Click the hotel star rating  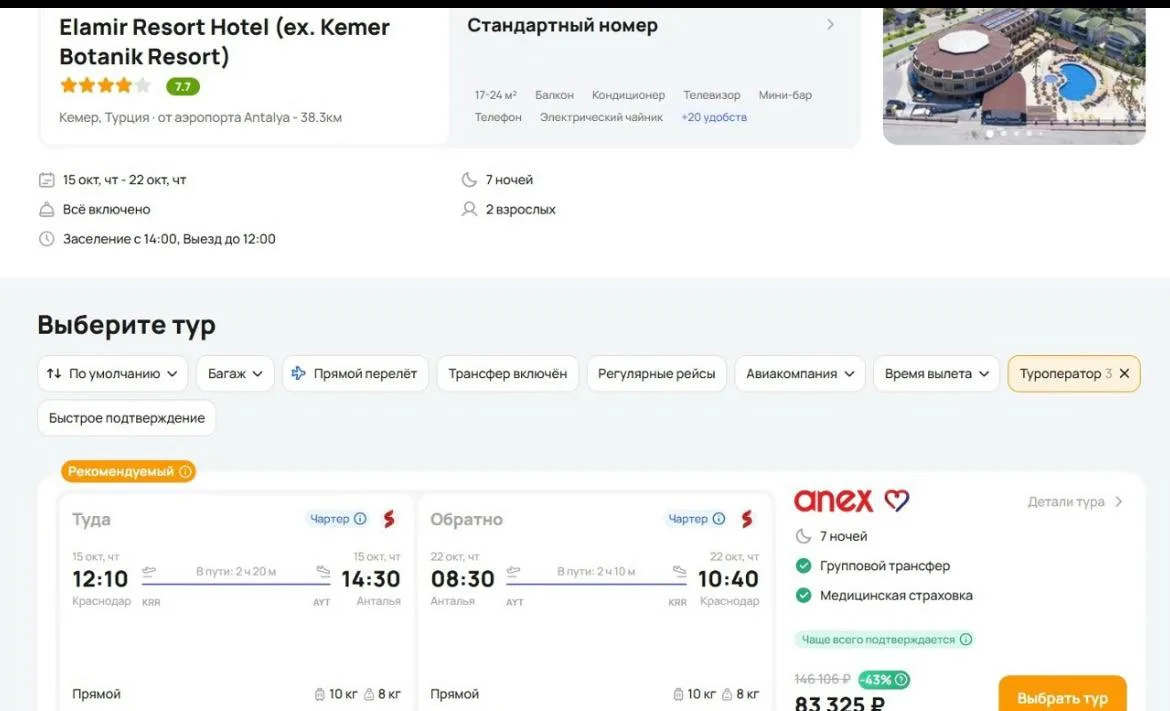[105, 86]
